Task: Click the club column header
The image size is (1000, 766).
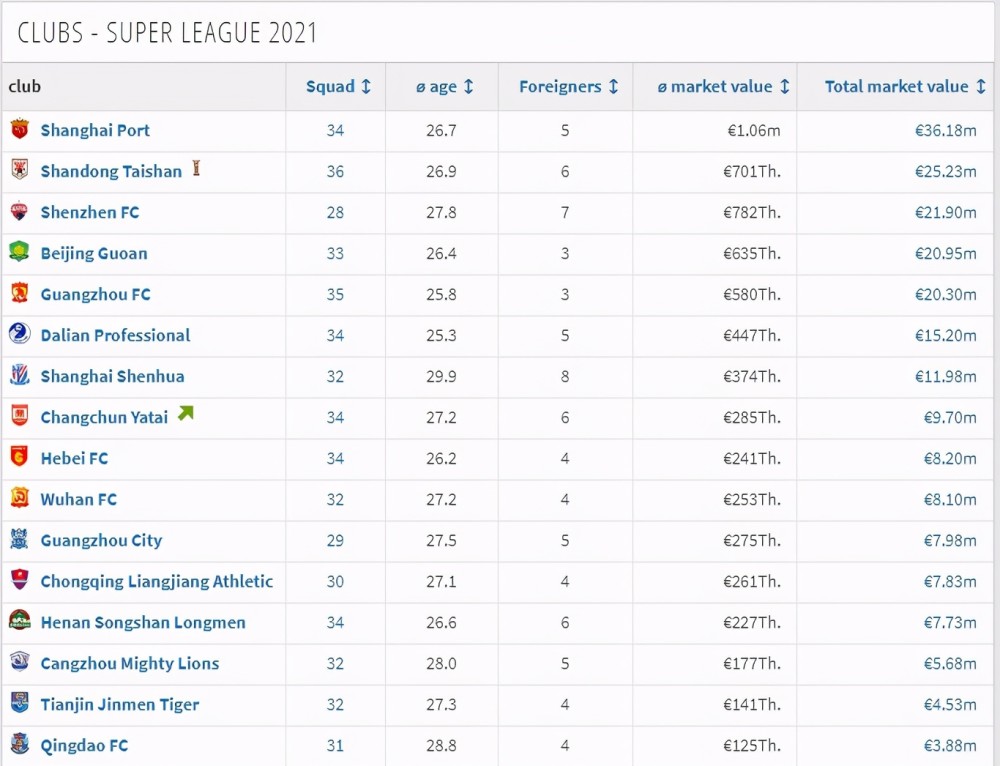Action: 24,86
